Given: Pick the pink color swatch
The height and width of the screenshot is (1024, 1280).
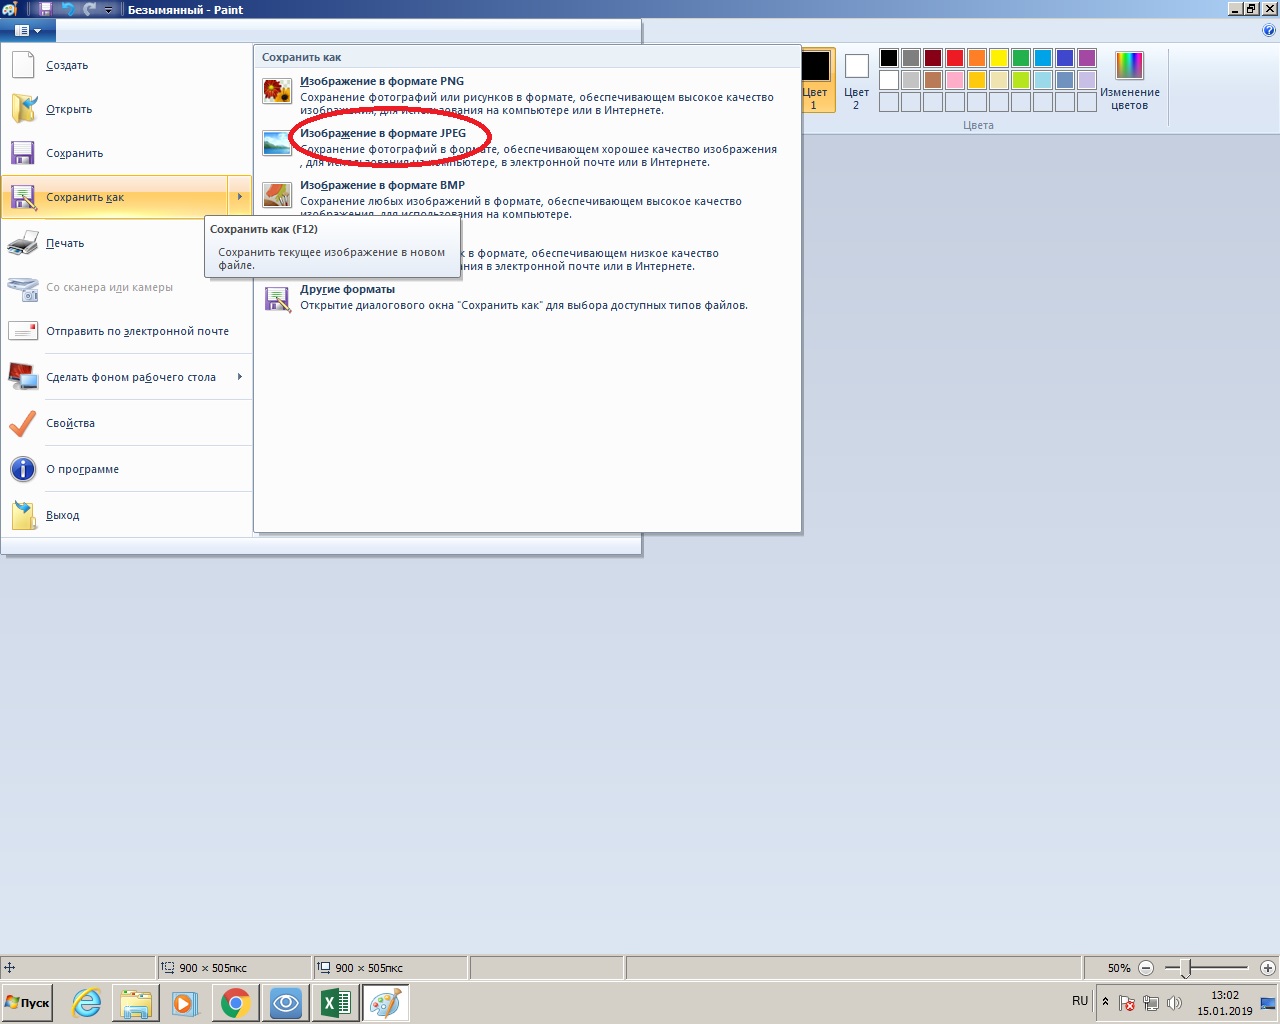Looking at the screenshot, I should (955, 80).
